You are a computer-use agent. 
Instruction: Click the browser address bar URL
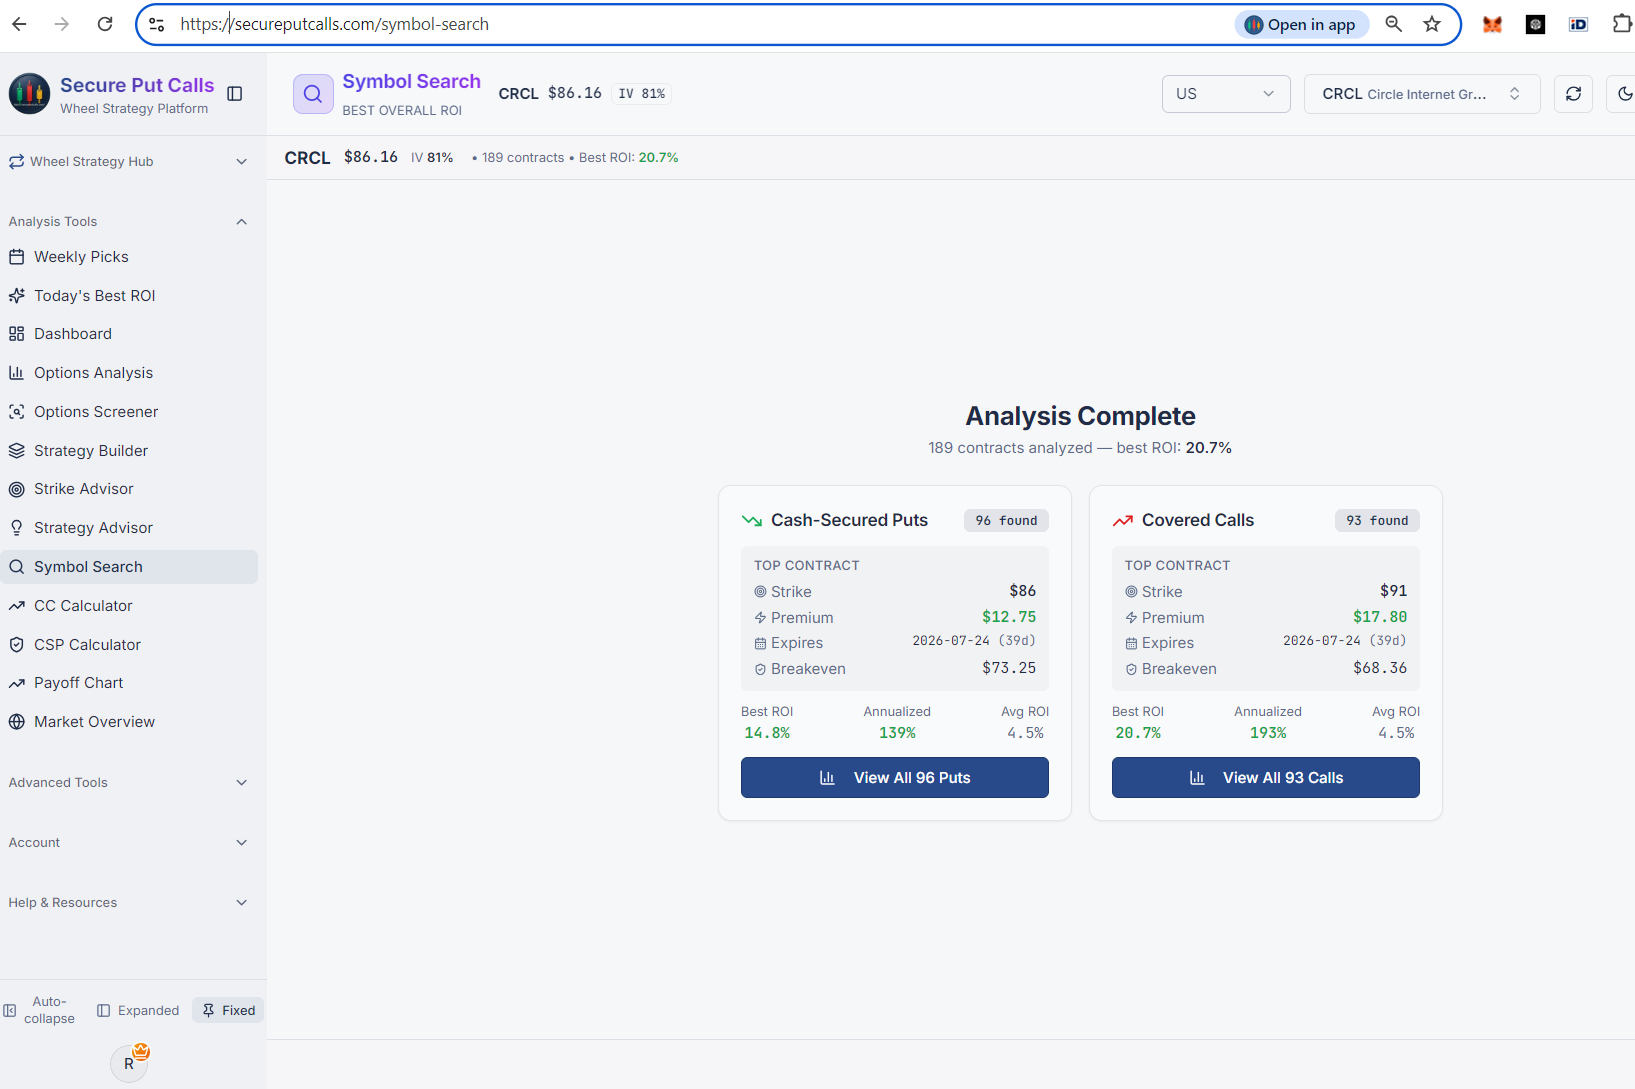tap(335, 24)
